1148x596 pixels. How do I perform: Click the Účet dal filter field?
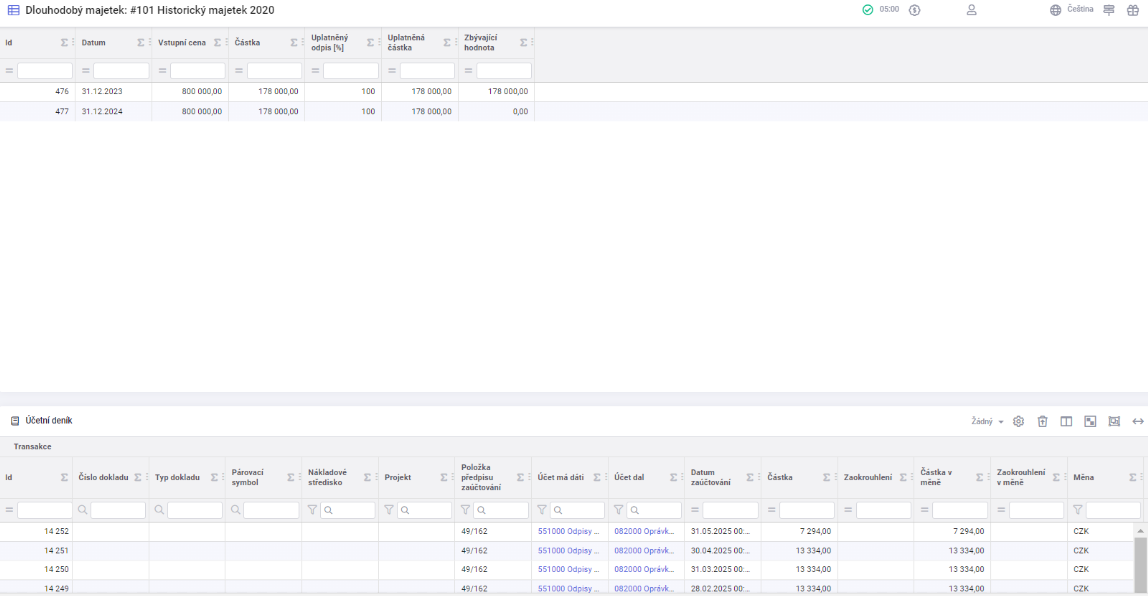pos(654,510)
